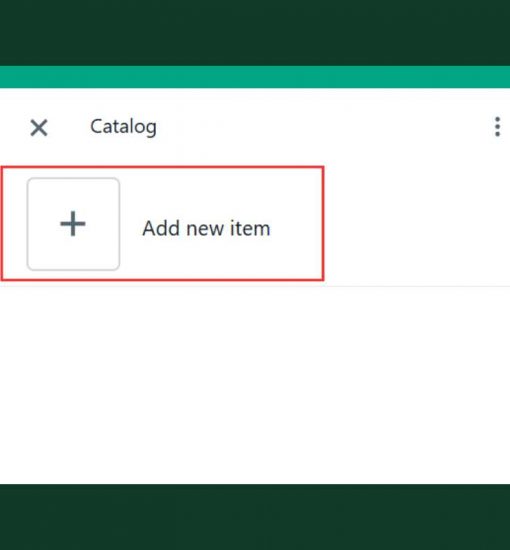Close the Catalog panel with the X
This screenshot has height=550, width=510.
click(39, 127)
